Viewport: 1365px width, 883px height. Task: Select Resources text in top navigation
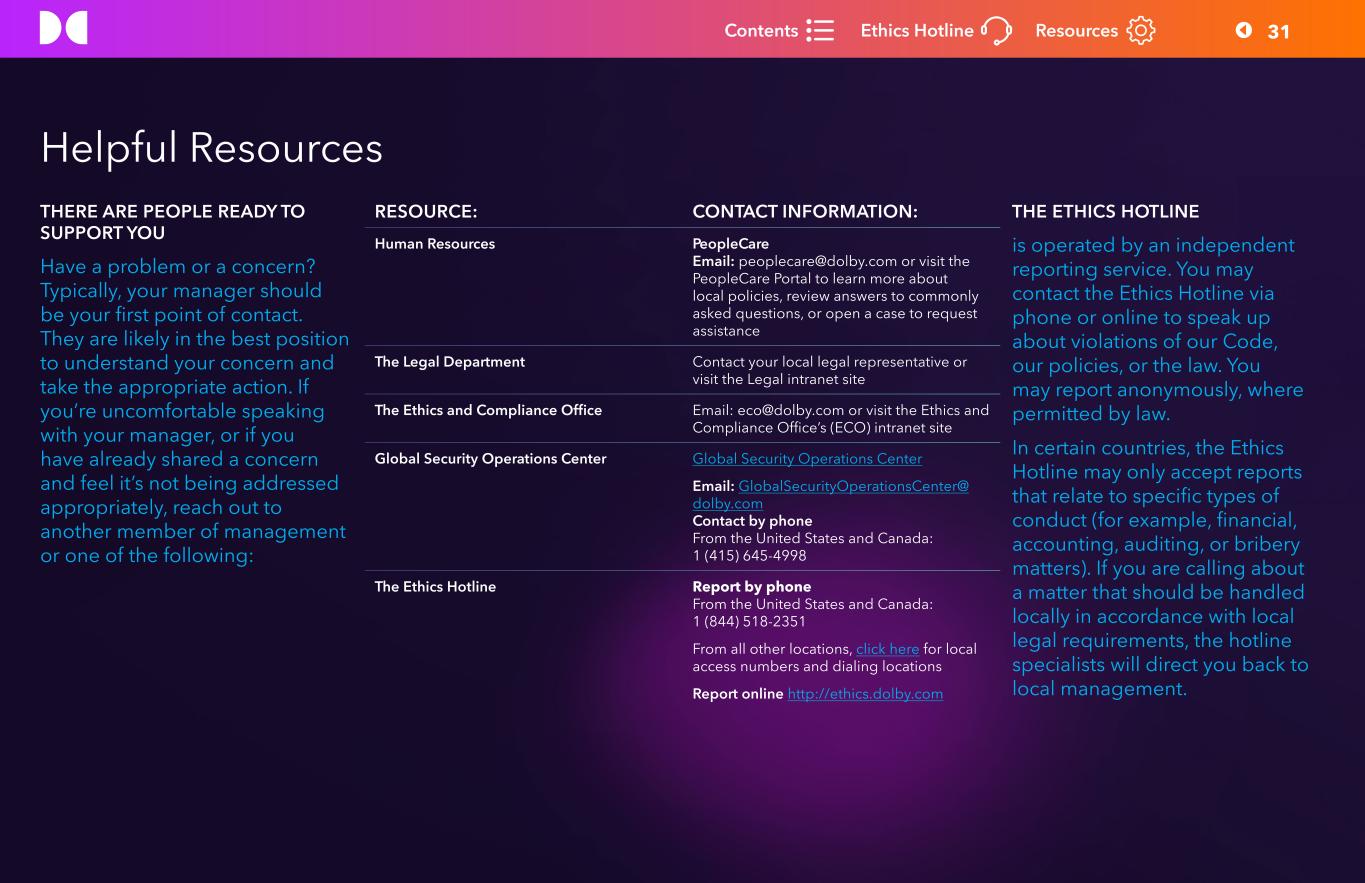point(1076,31)
